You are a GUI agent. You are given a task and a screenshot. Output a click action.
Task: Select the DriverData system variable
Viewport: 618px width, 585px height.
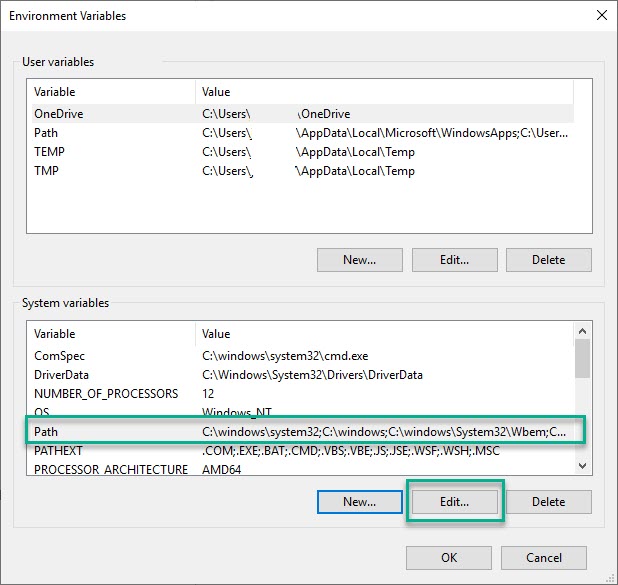pyautogui.click(x=62, y=375)
